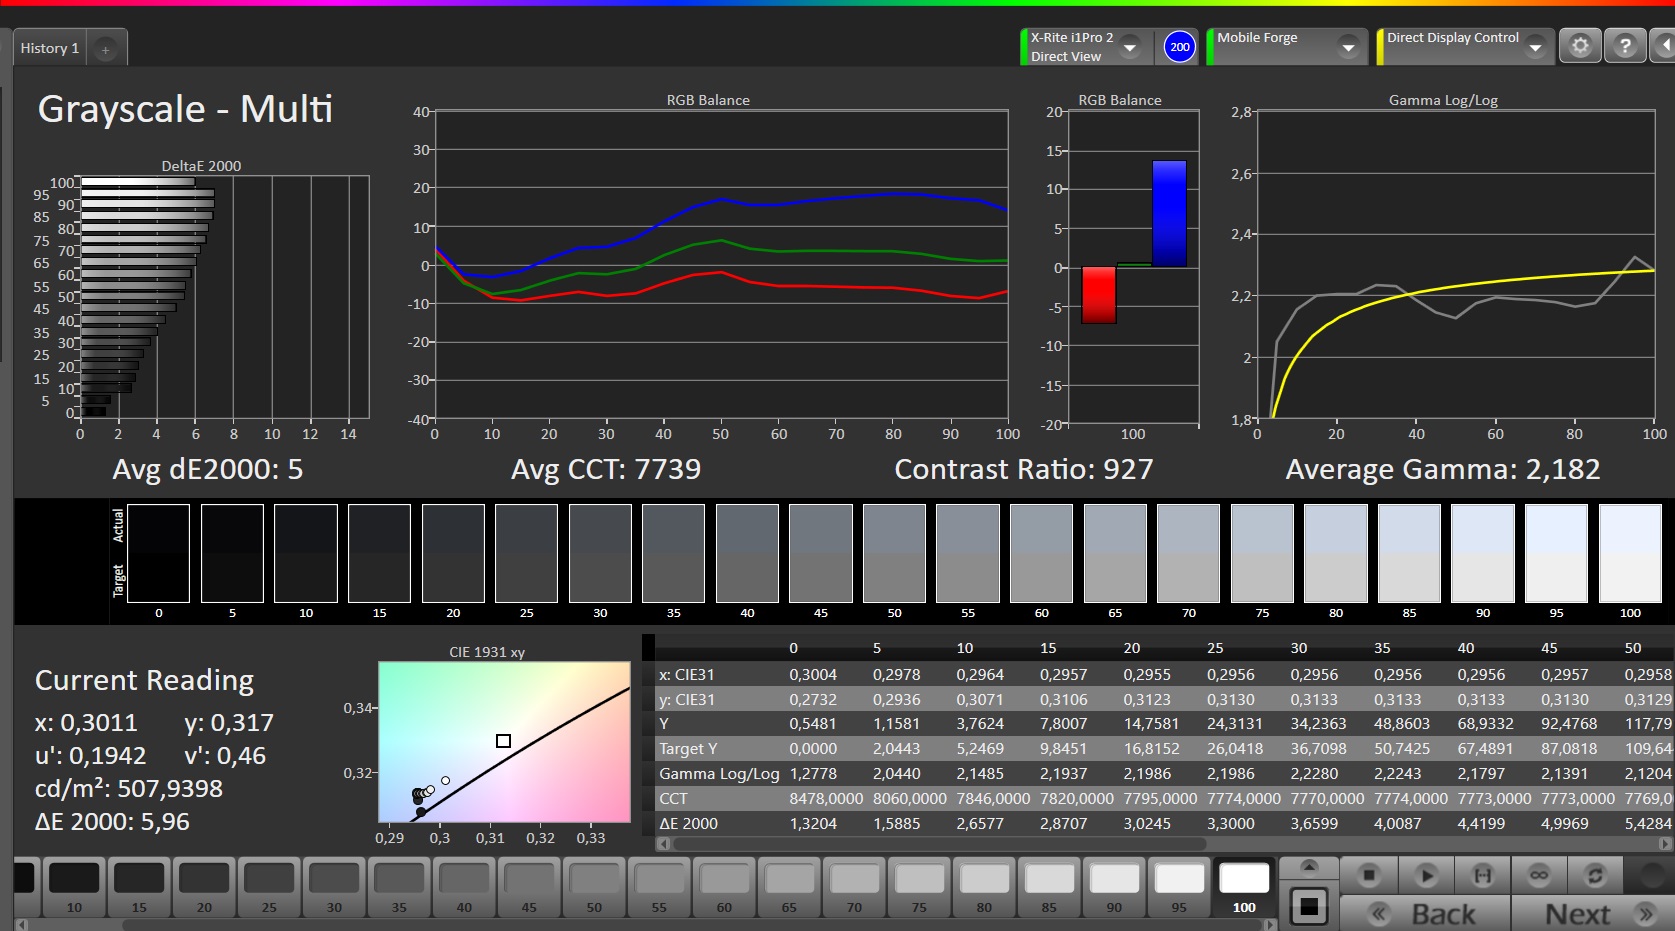Click the refresh reading button

(1595, 875)
